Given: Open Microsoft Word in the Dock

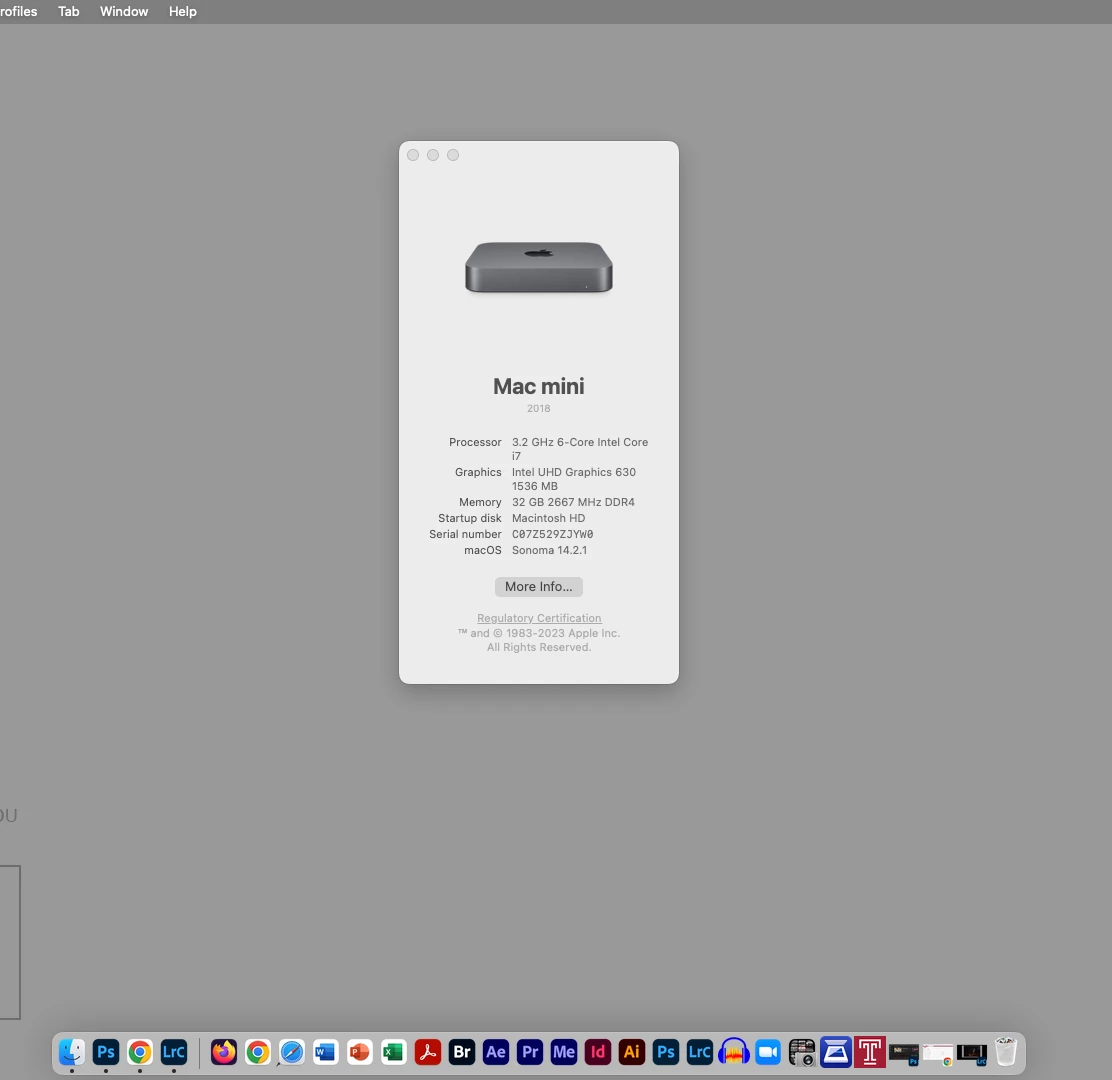Looking at the screenshot, I should point(326,1052).
